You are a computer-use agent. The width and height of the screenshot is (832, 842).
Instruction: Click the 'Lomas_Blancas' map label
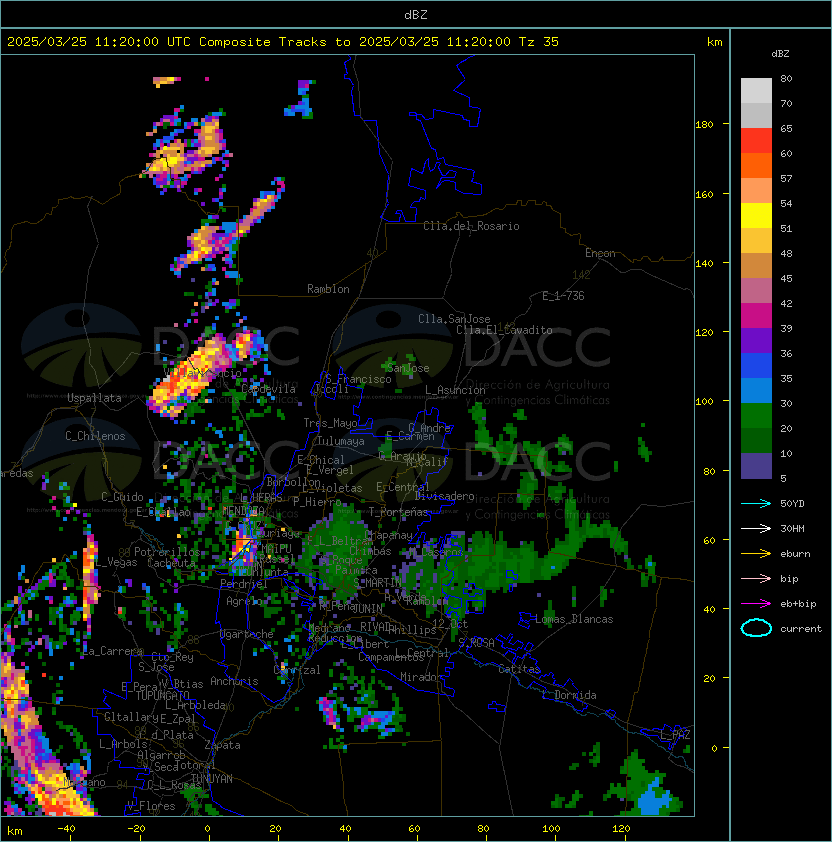coord(574,619)
